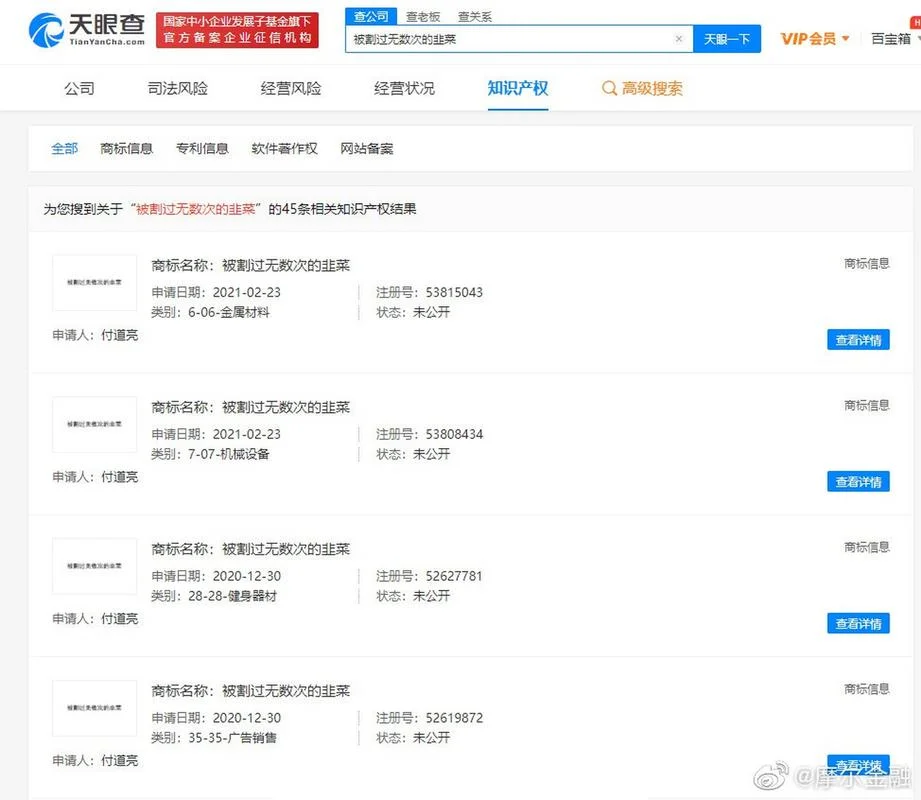The width and height of the screenshot is (921, 800).
Task: Click 查看详情 for the 7-07-机械设备 trademark
Action: [x=858, y=482]
